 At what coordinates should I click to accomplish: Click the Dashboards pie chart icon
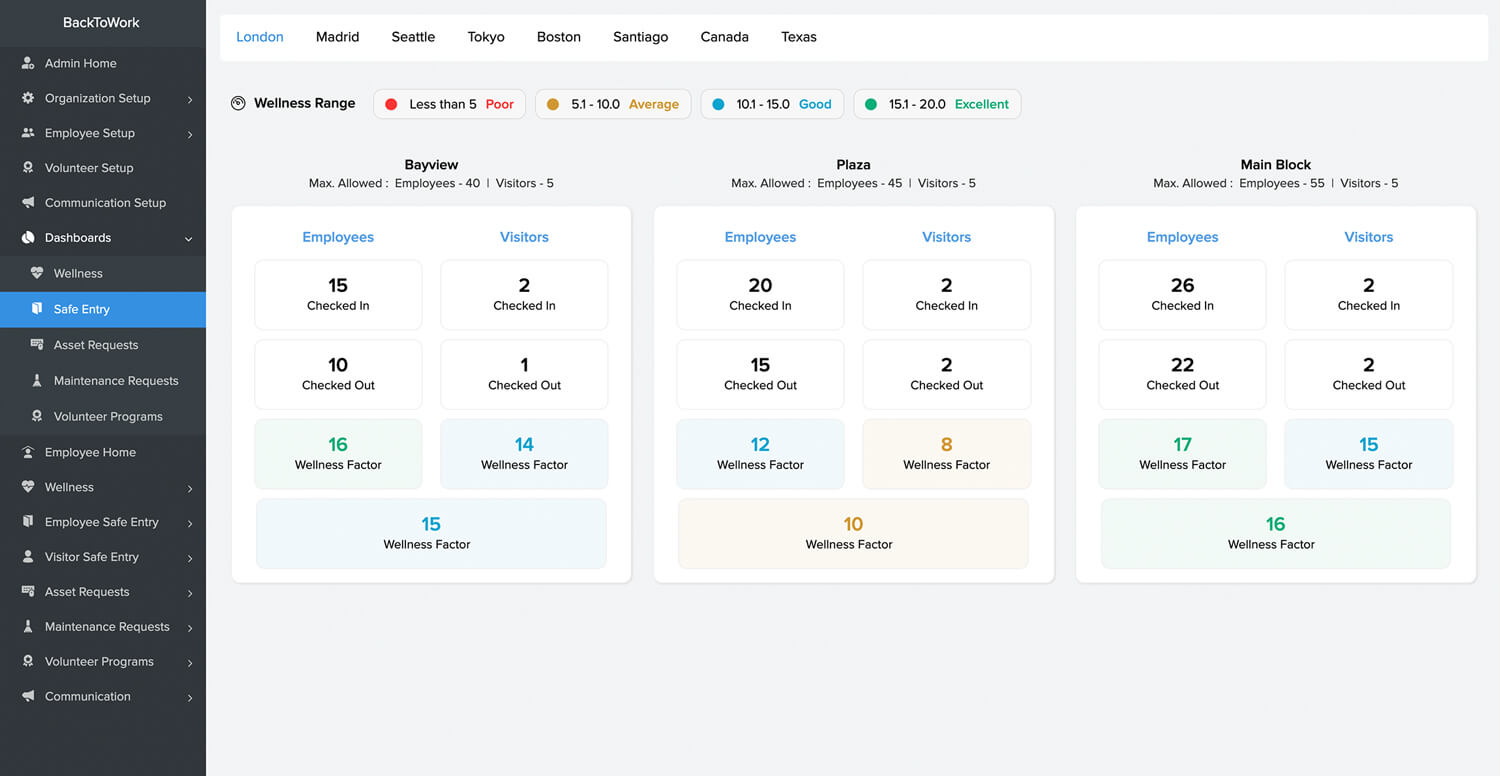(28, 238)
